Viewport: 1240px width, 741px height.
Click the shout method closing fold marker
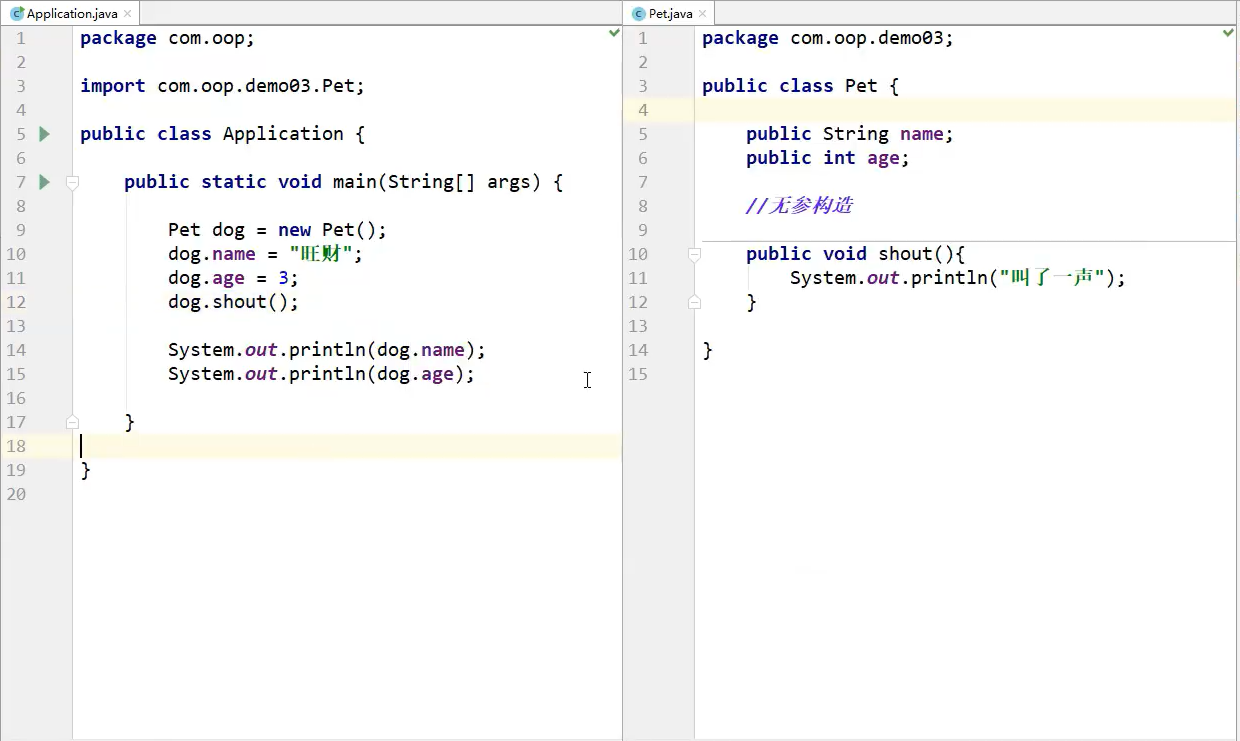click(x=694, y=302)
